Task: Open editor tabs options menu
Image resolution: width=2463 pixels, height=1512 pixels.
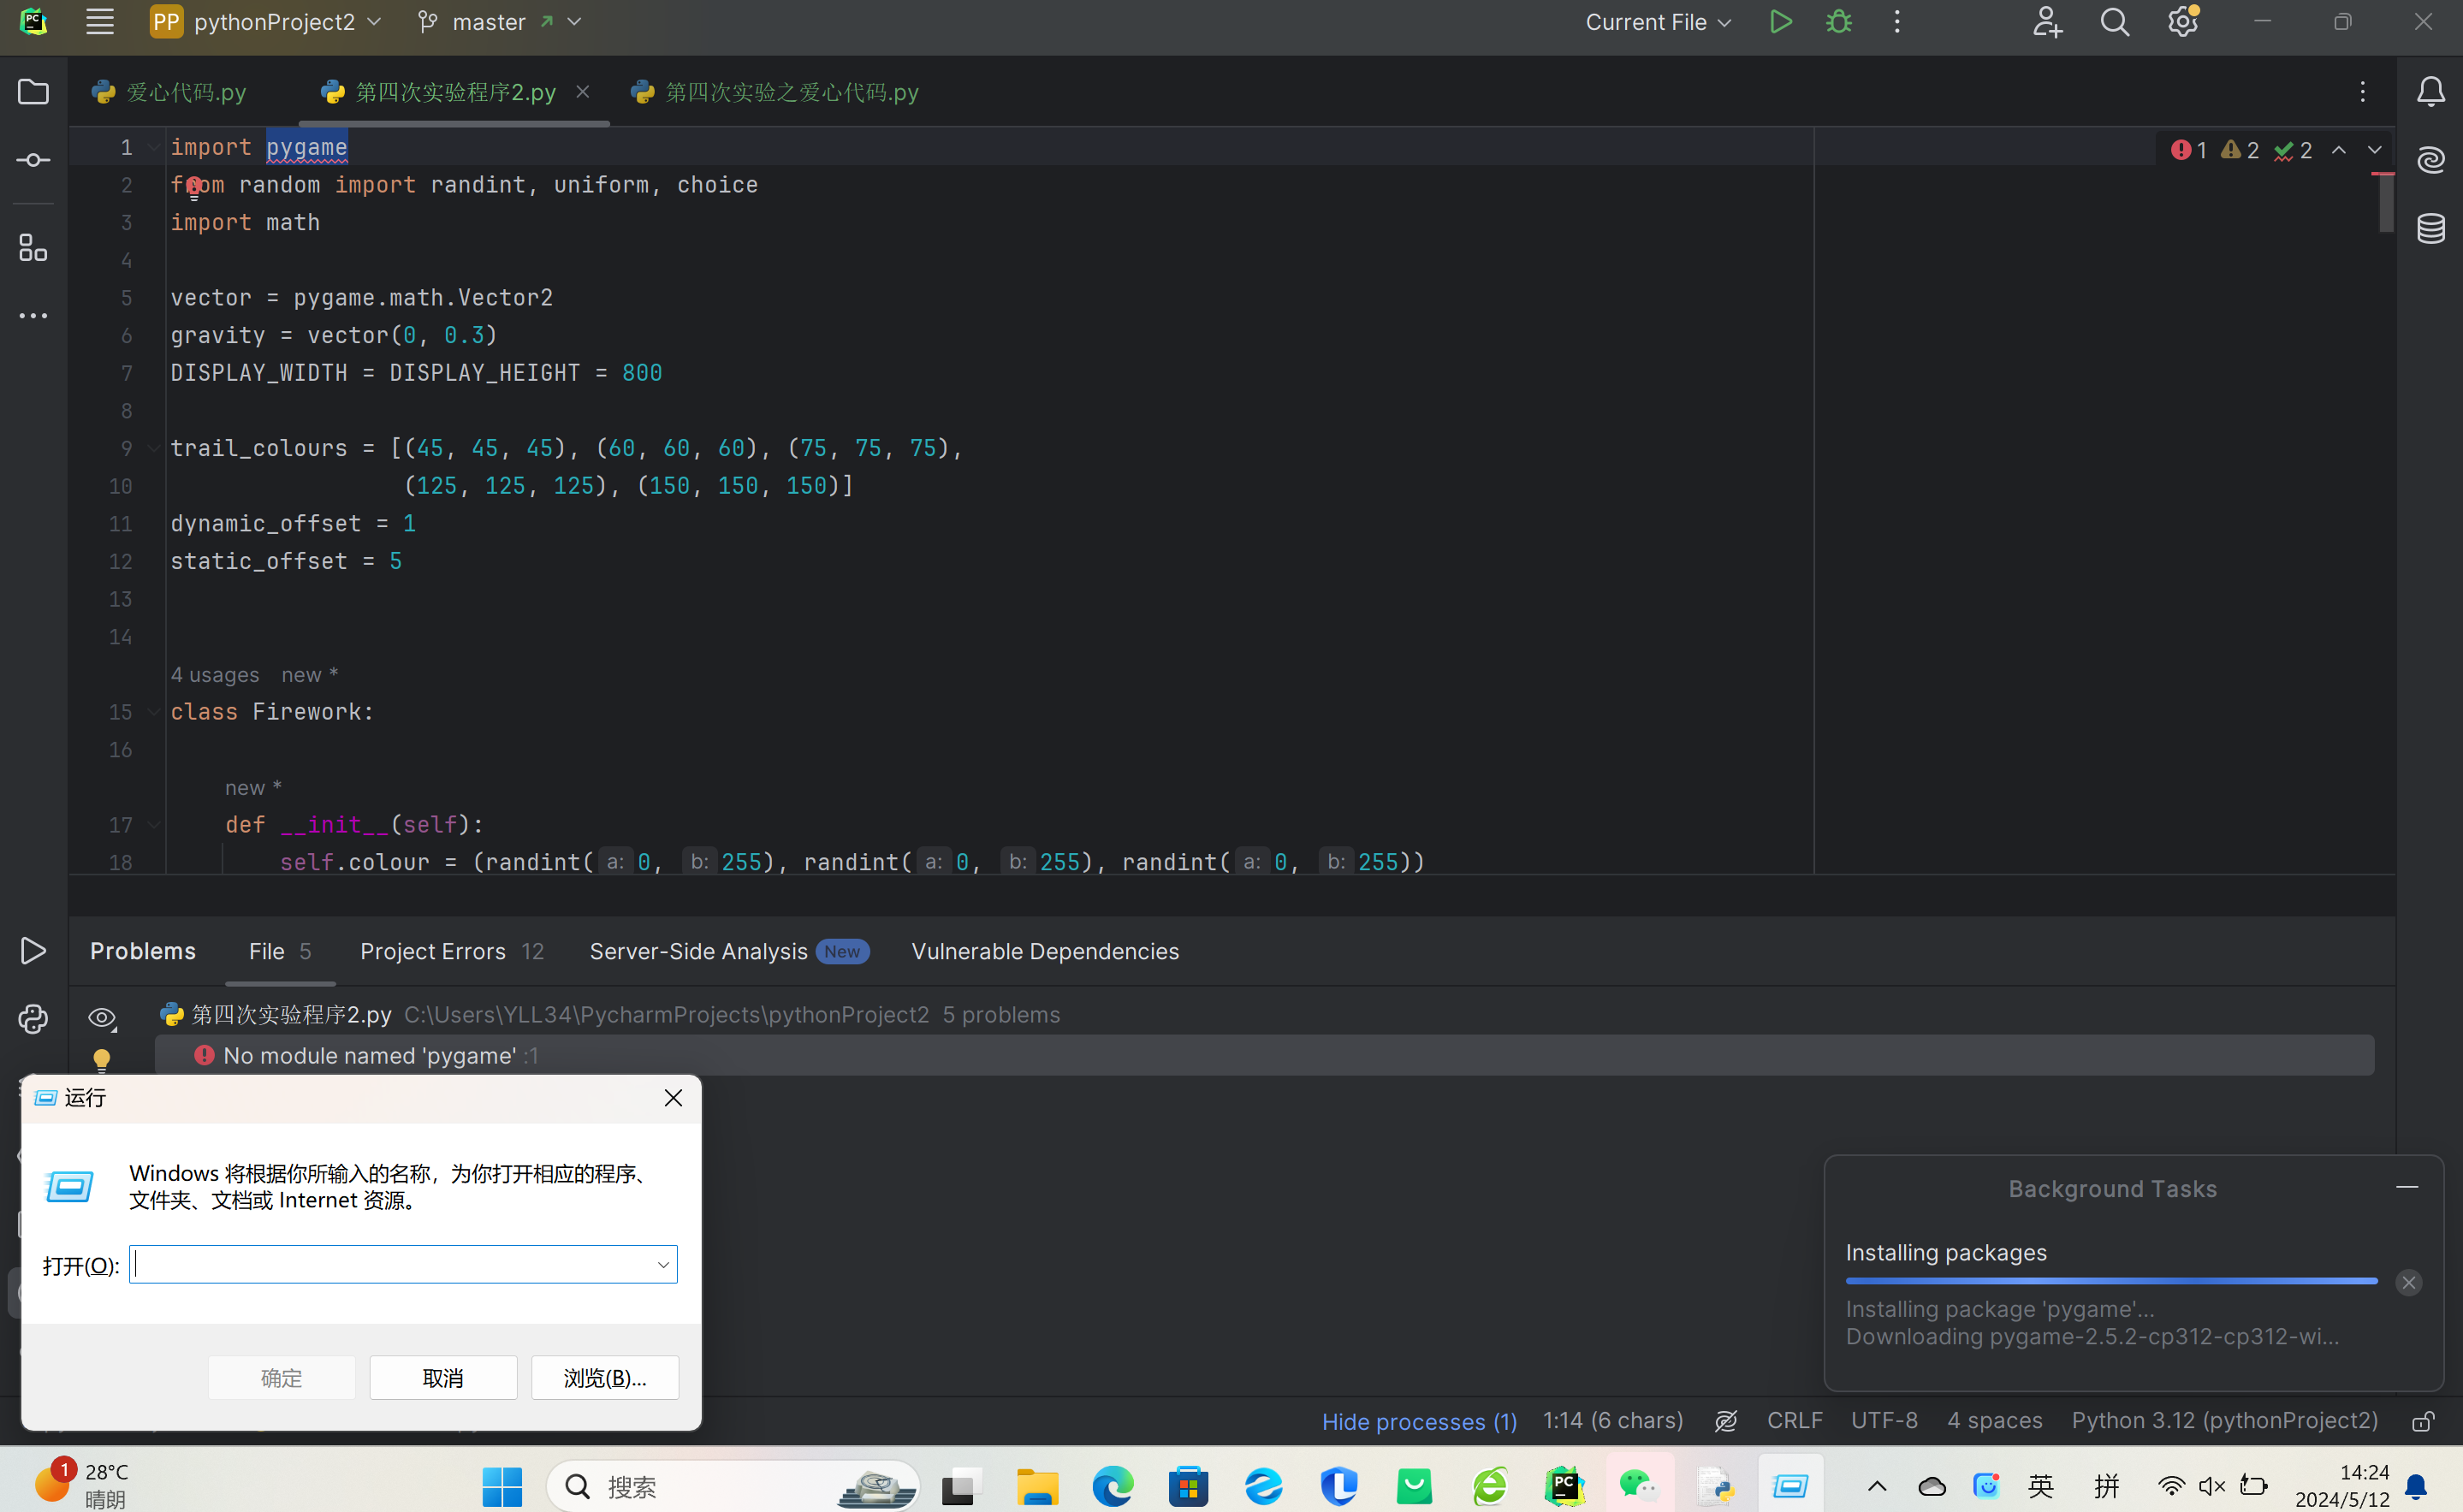Action: (x=2363, y=92)
